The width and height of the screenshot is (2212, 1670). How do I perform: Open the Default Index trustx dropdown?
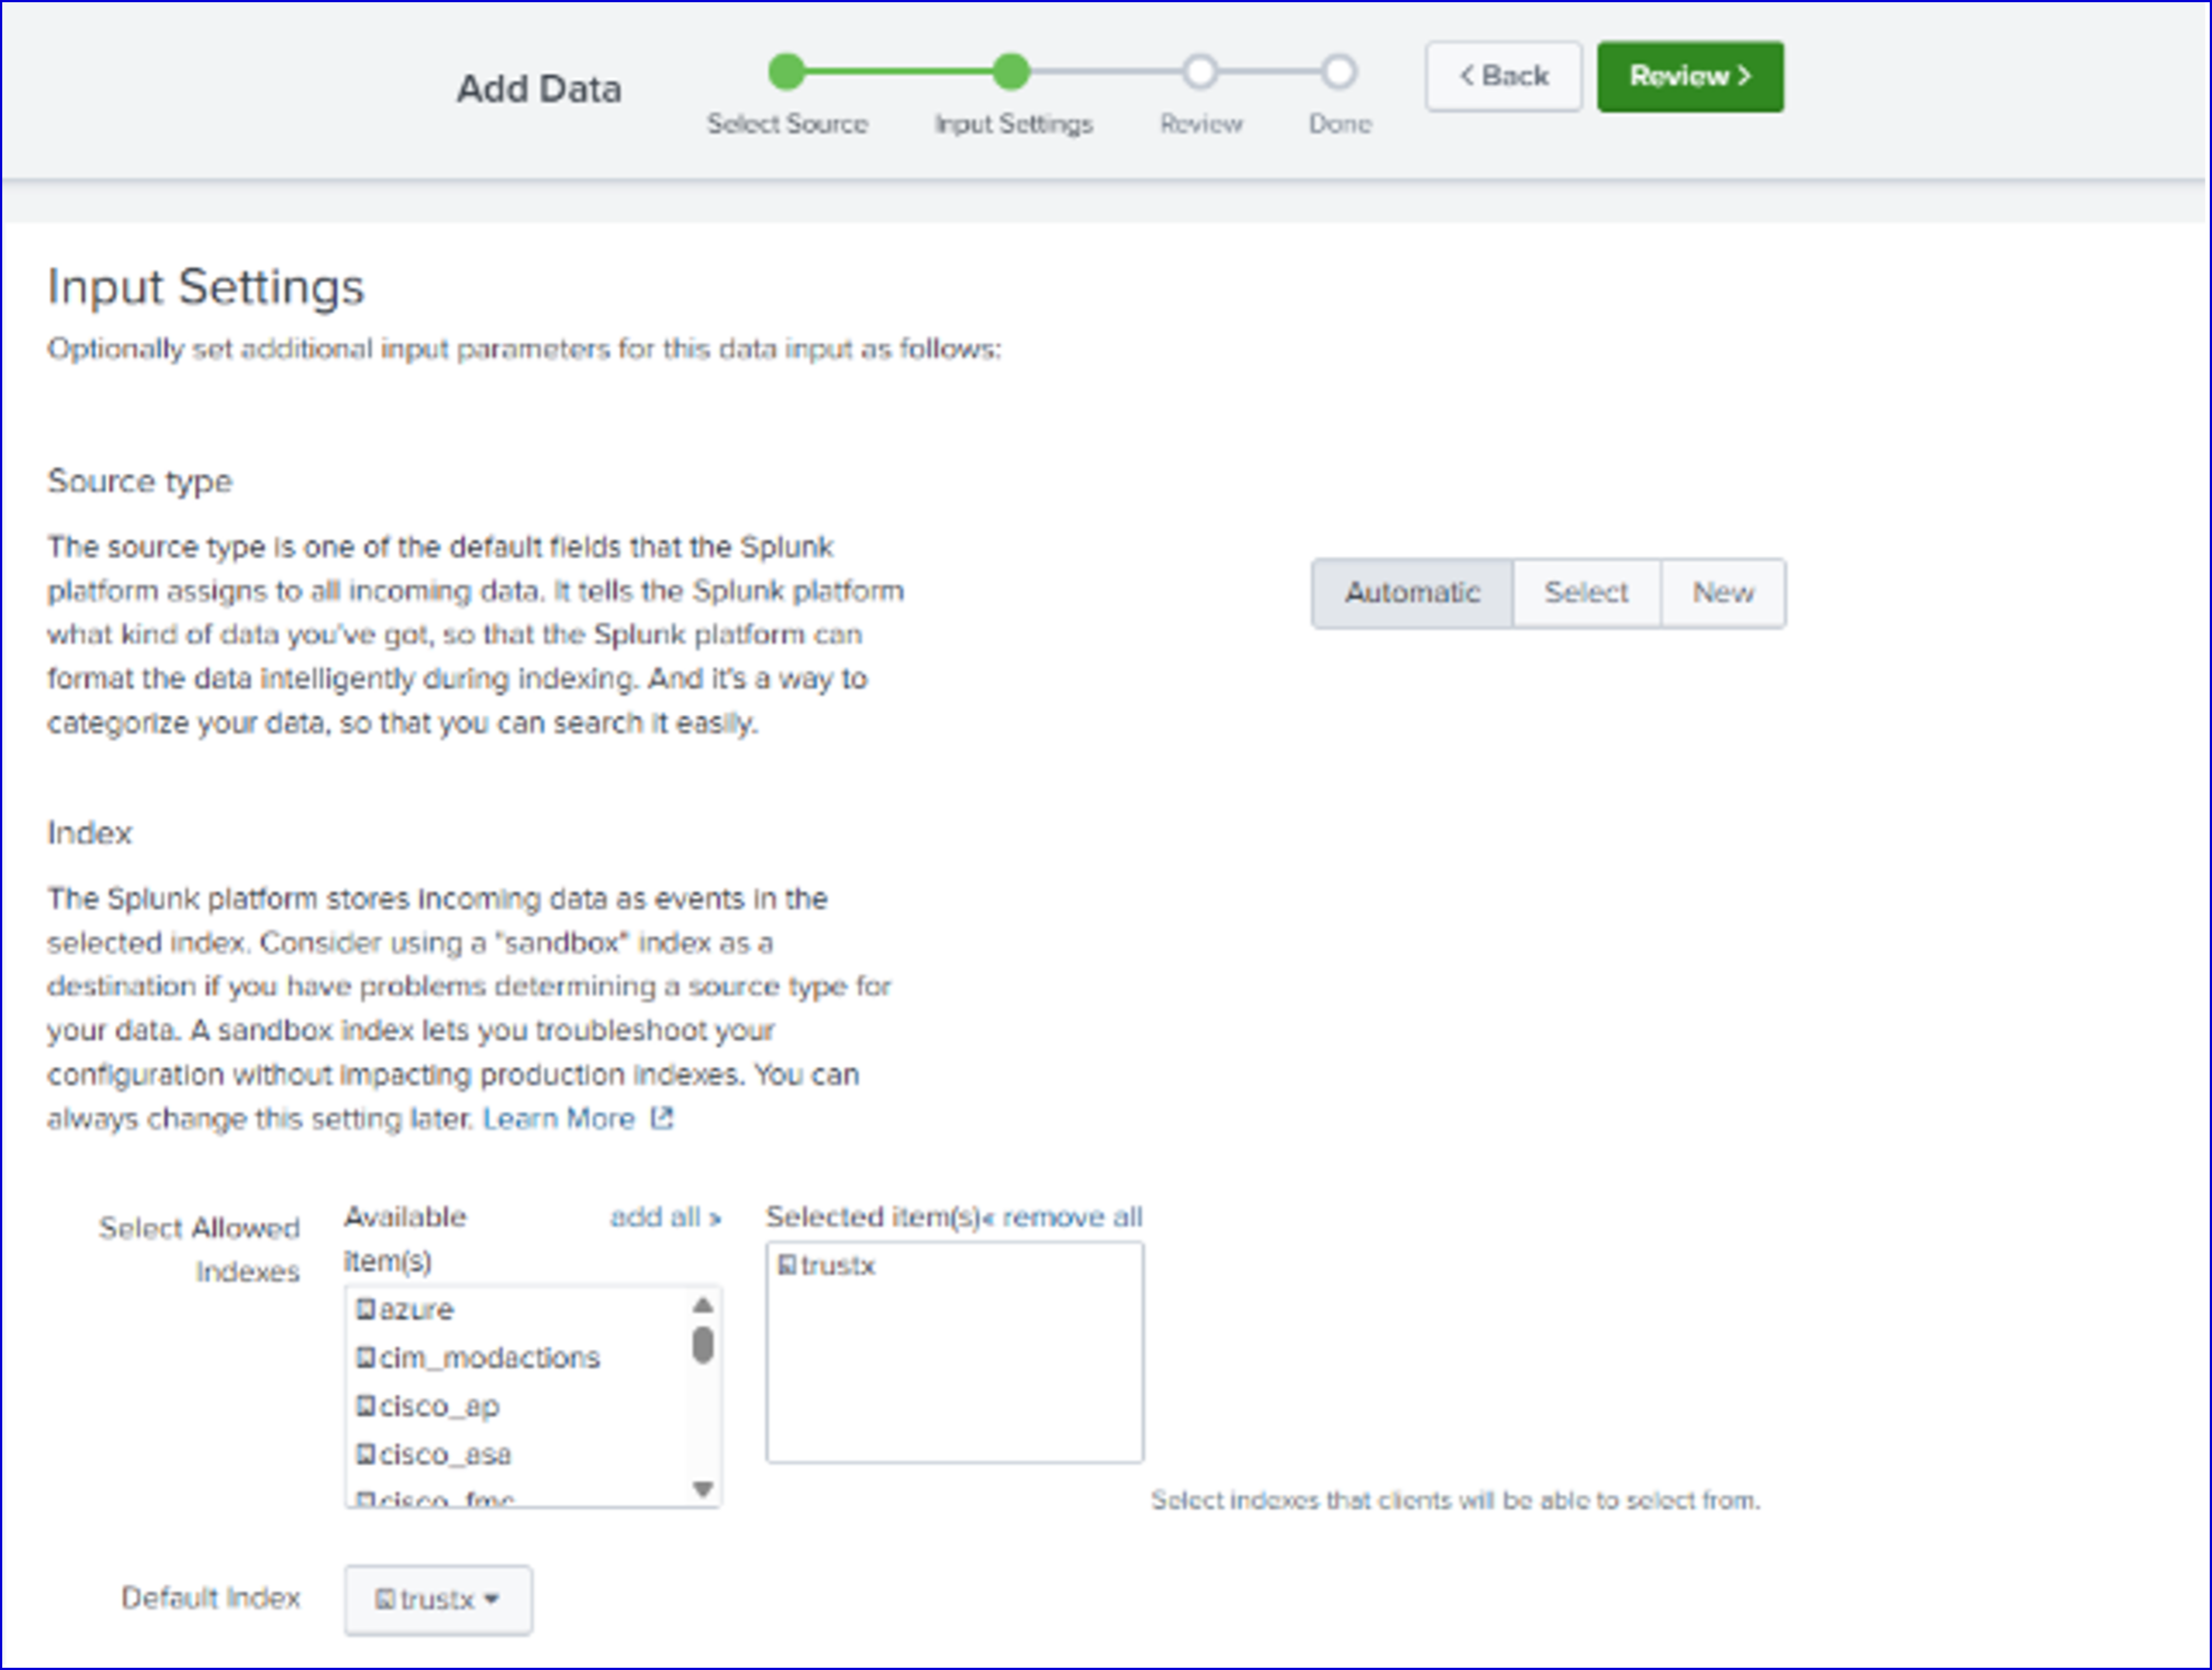pyautogui.click(x=438, y=1599)
